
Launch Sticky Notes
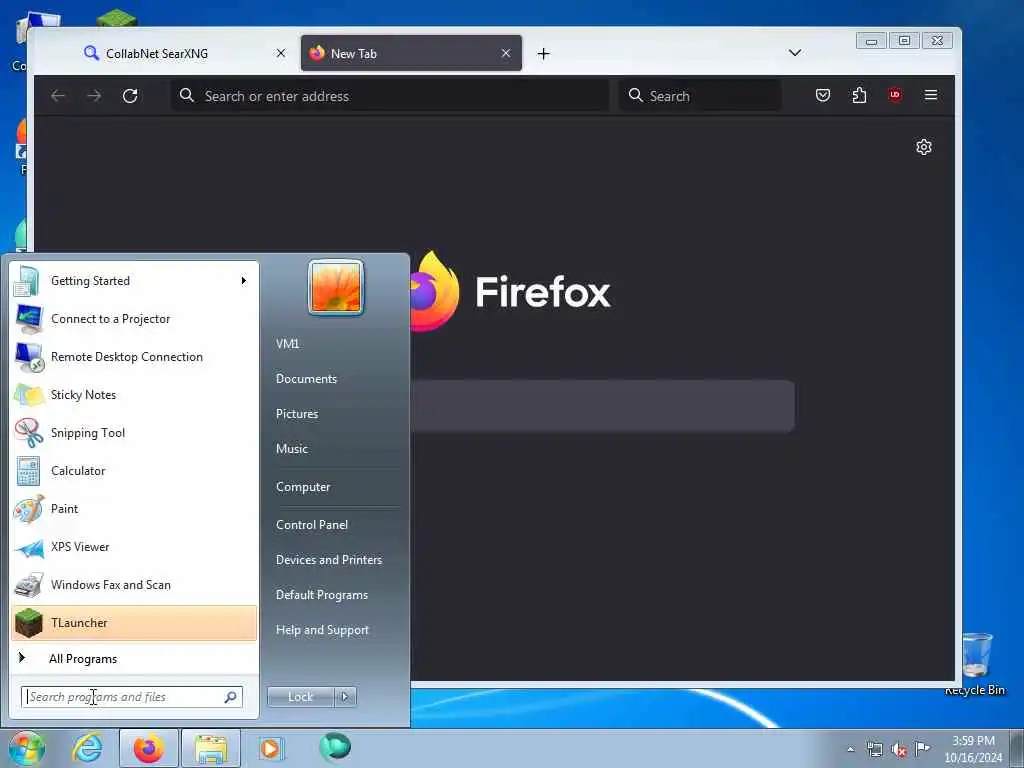(134, 394)
